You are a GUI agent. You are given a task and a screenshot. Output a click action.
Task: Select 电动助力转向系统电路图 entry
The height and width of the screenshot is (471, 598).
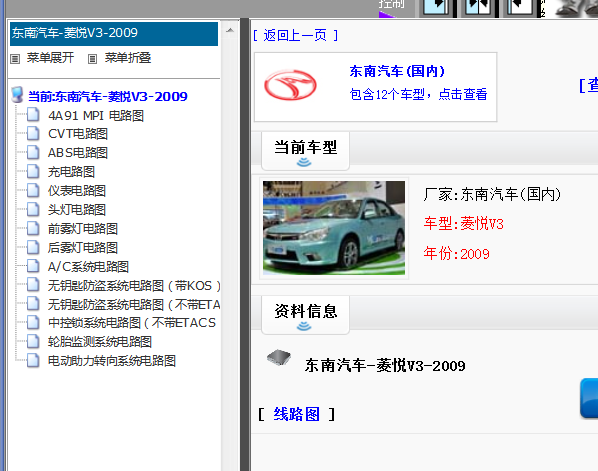(x=112, y=360)
